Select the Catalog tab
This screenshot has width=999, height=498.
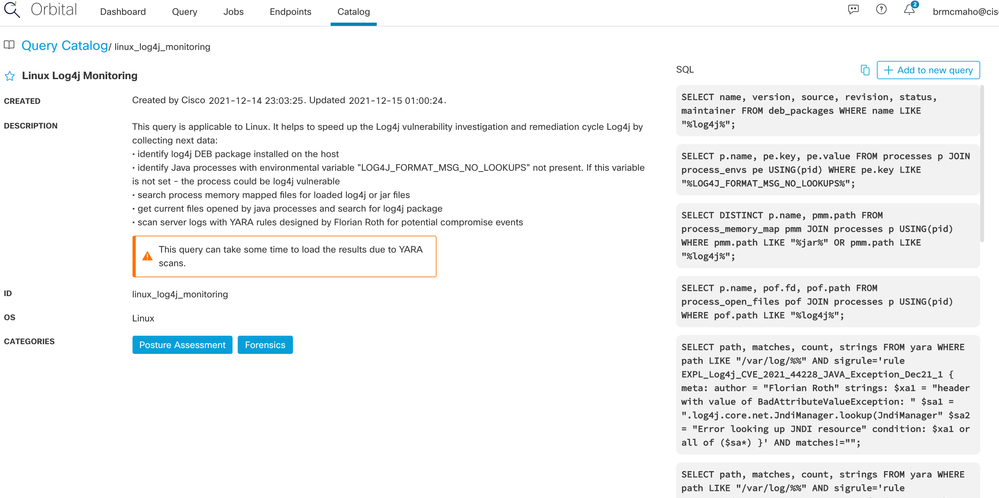(x=353, y=11)
